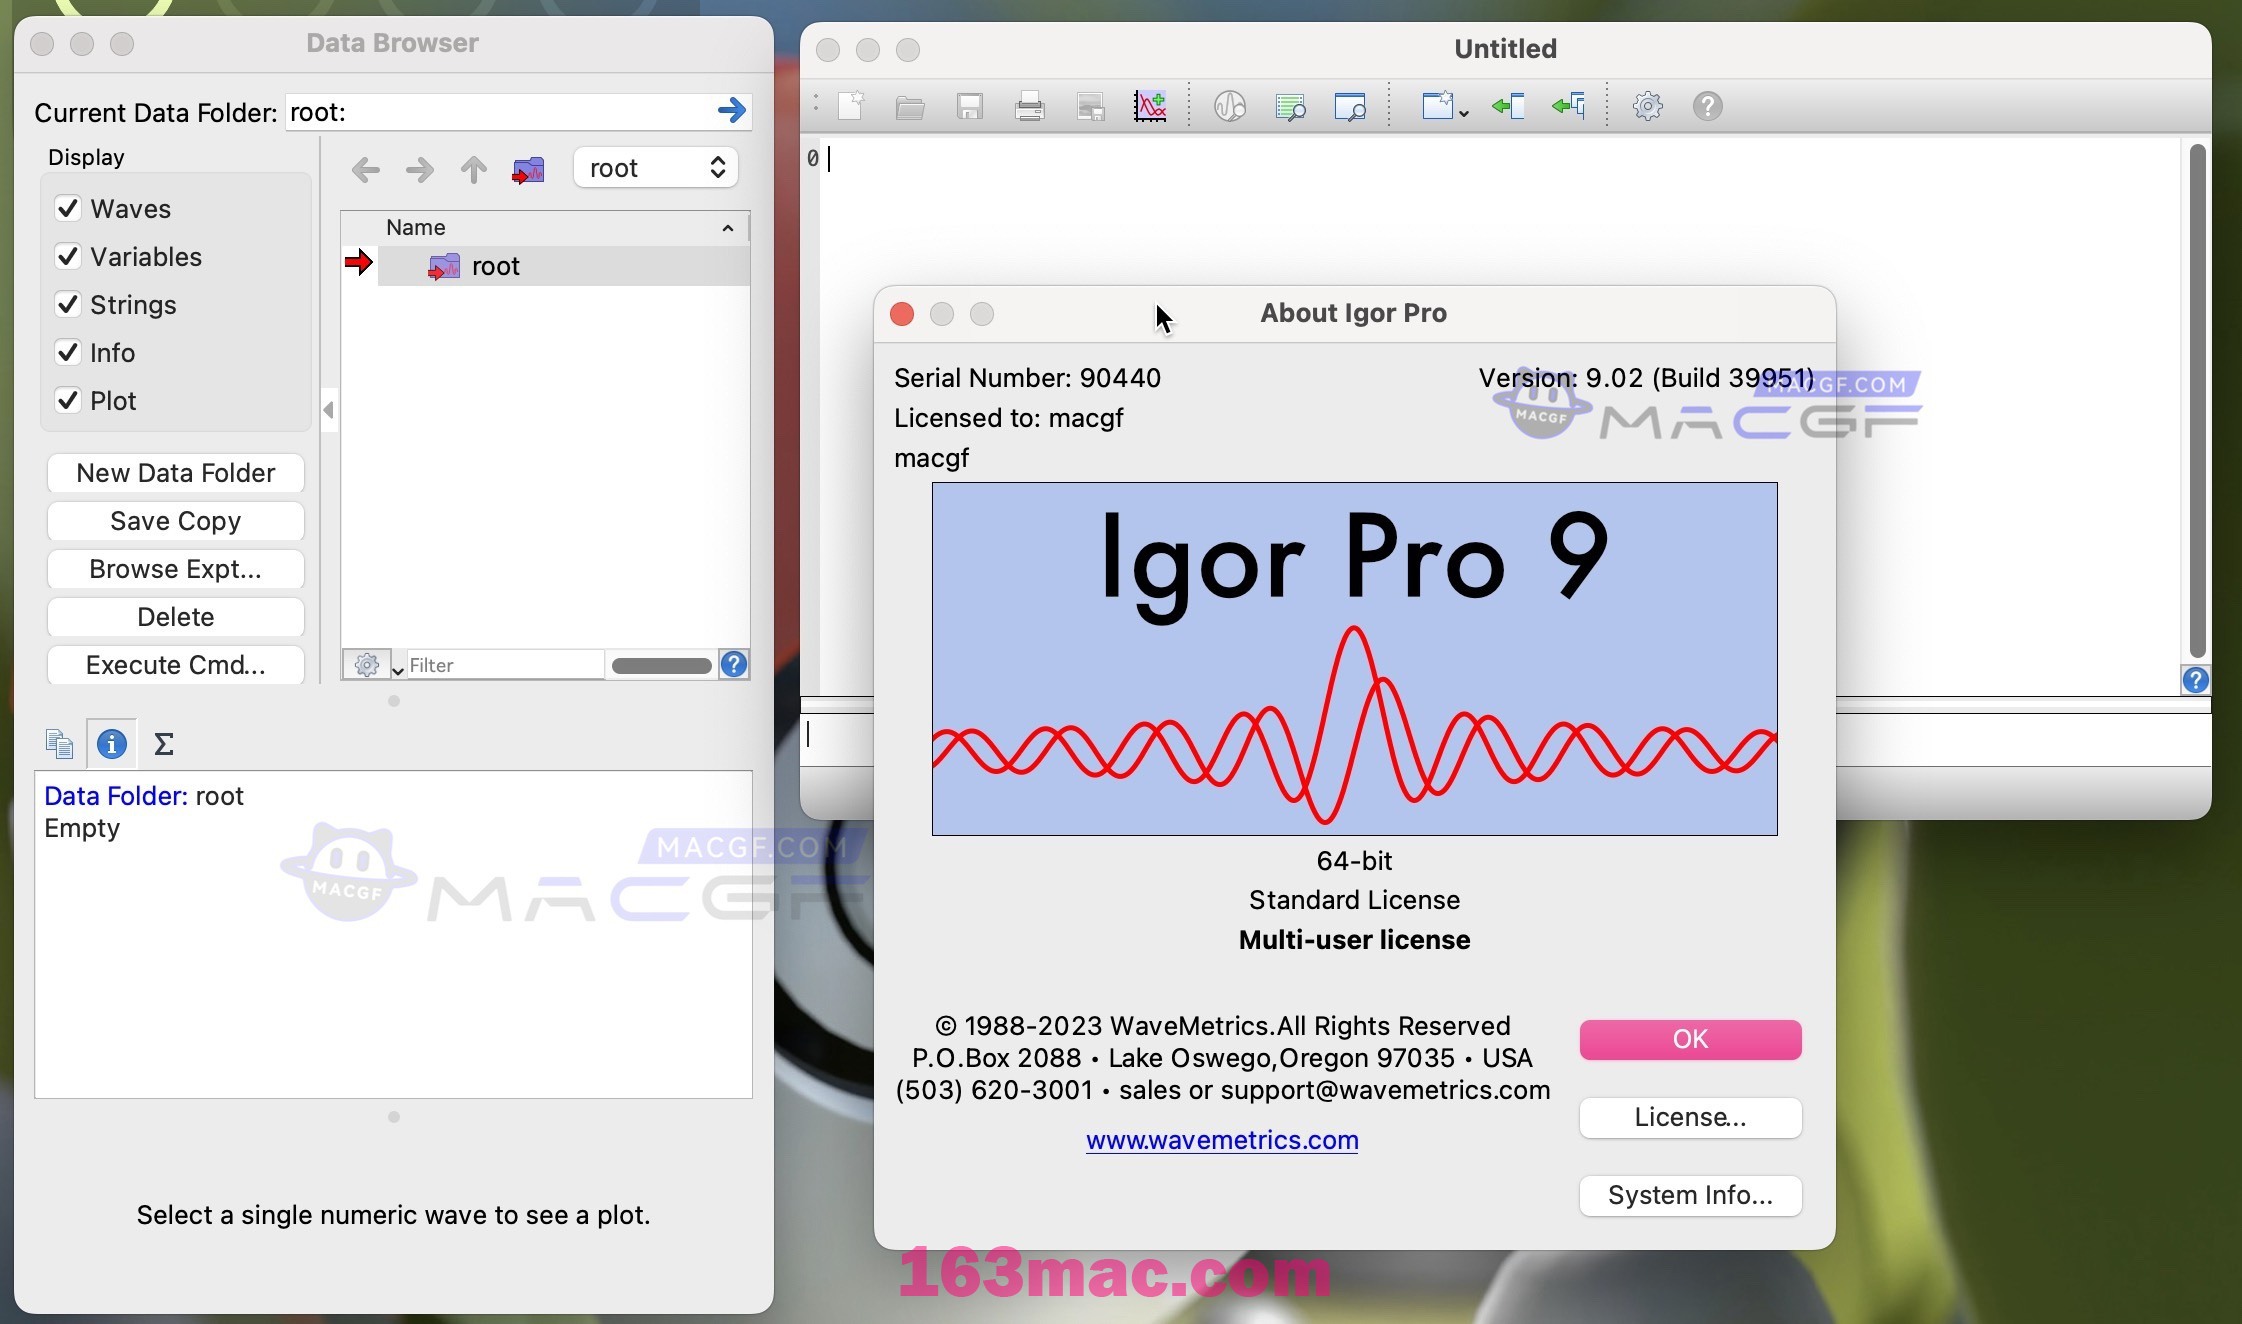The width and height of the screenshot is (2242, 1324).
Task: Click the Save Copy button
Action: click(176, 521)
